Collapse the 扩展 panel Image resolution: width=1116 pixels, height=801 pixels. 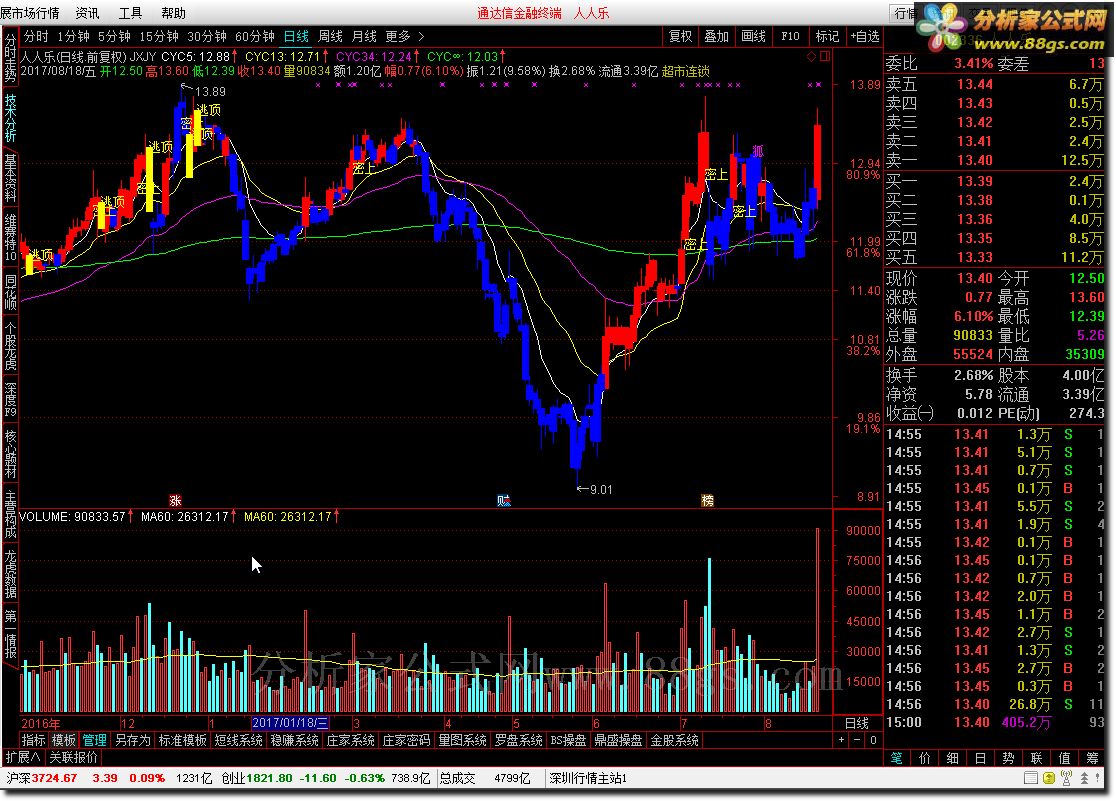23,757
